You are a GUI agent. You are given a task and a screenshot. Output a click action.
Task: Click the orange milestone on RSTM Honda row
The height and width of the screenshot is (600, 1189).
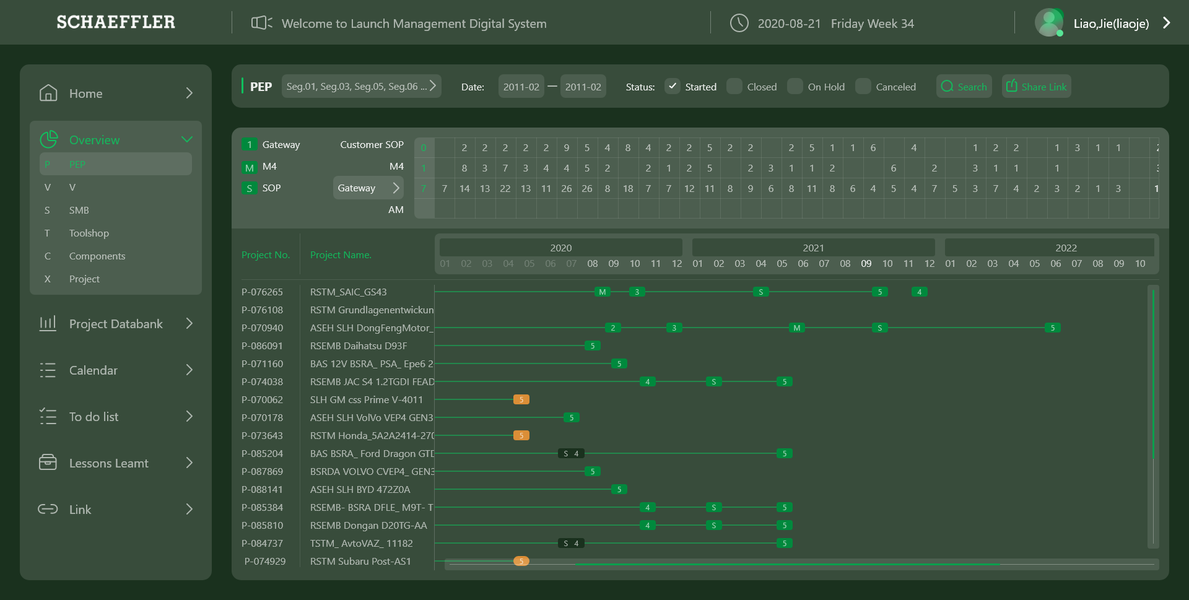(521, 435)
